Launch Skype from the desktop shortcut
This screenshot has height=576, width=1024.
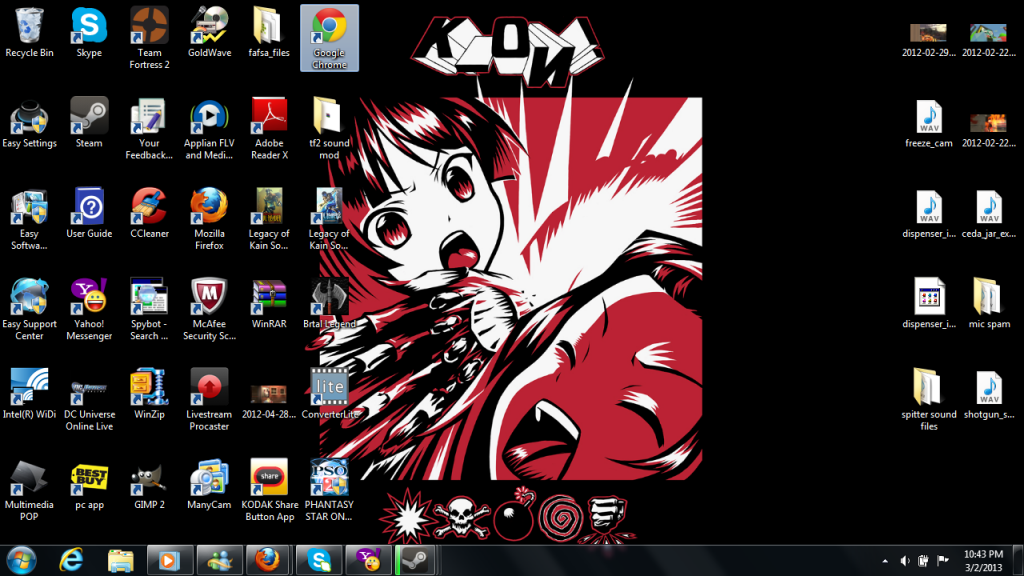click(89, 33)
